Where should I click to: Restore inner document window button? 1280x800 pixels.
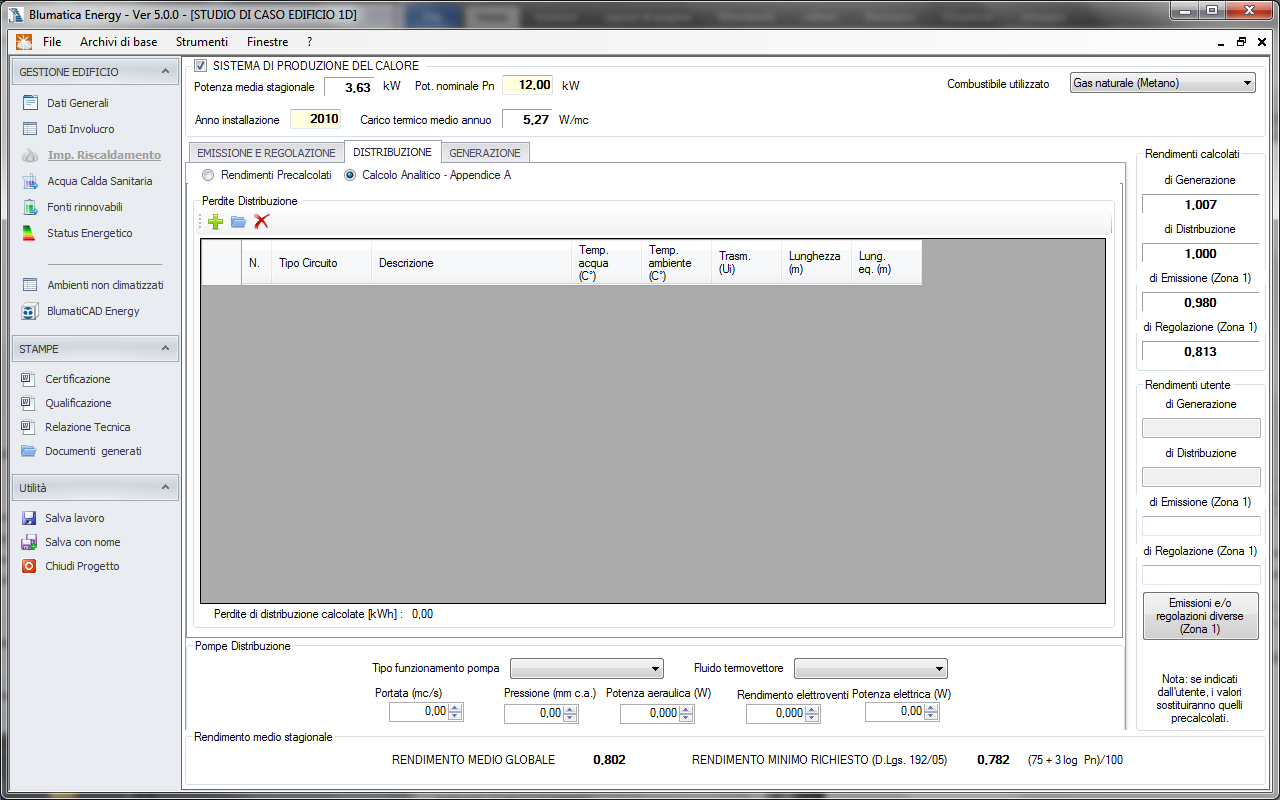pos(1241,42)
